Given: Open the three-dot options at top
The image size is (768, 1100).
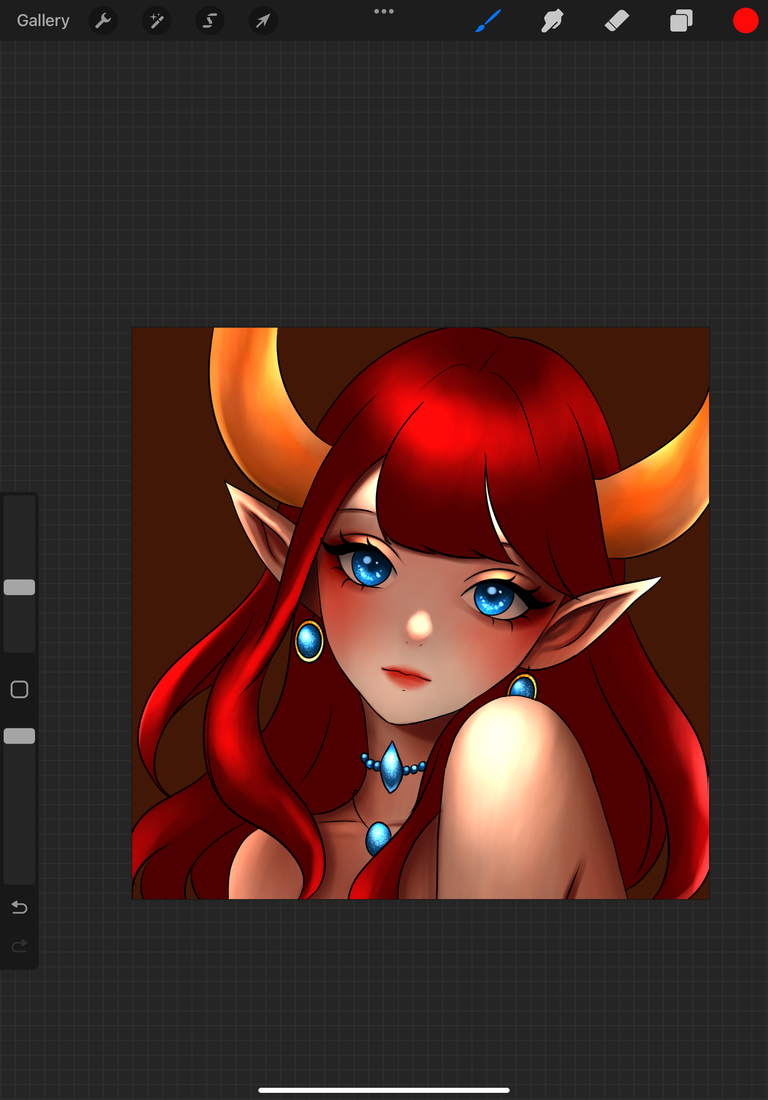Looking at the screenshot, I should tap(384, 11).
